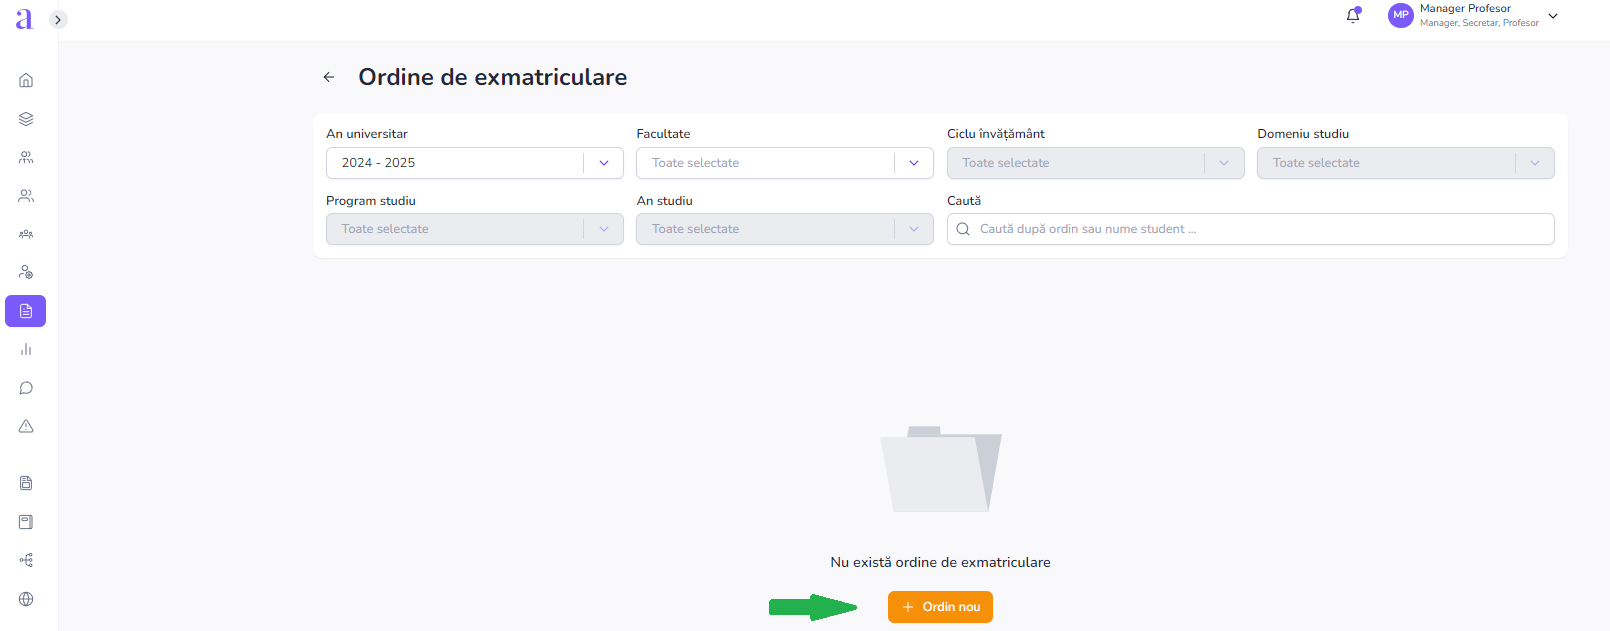
Task: Click the hierarchy tree sidebar icon
Action: (26, 560)
